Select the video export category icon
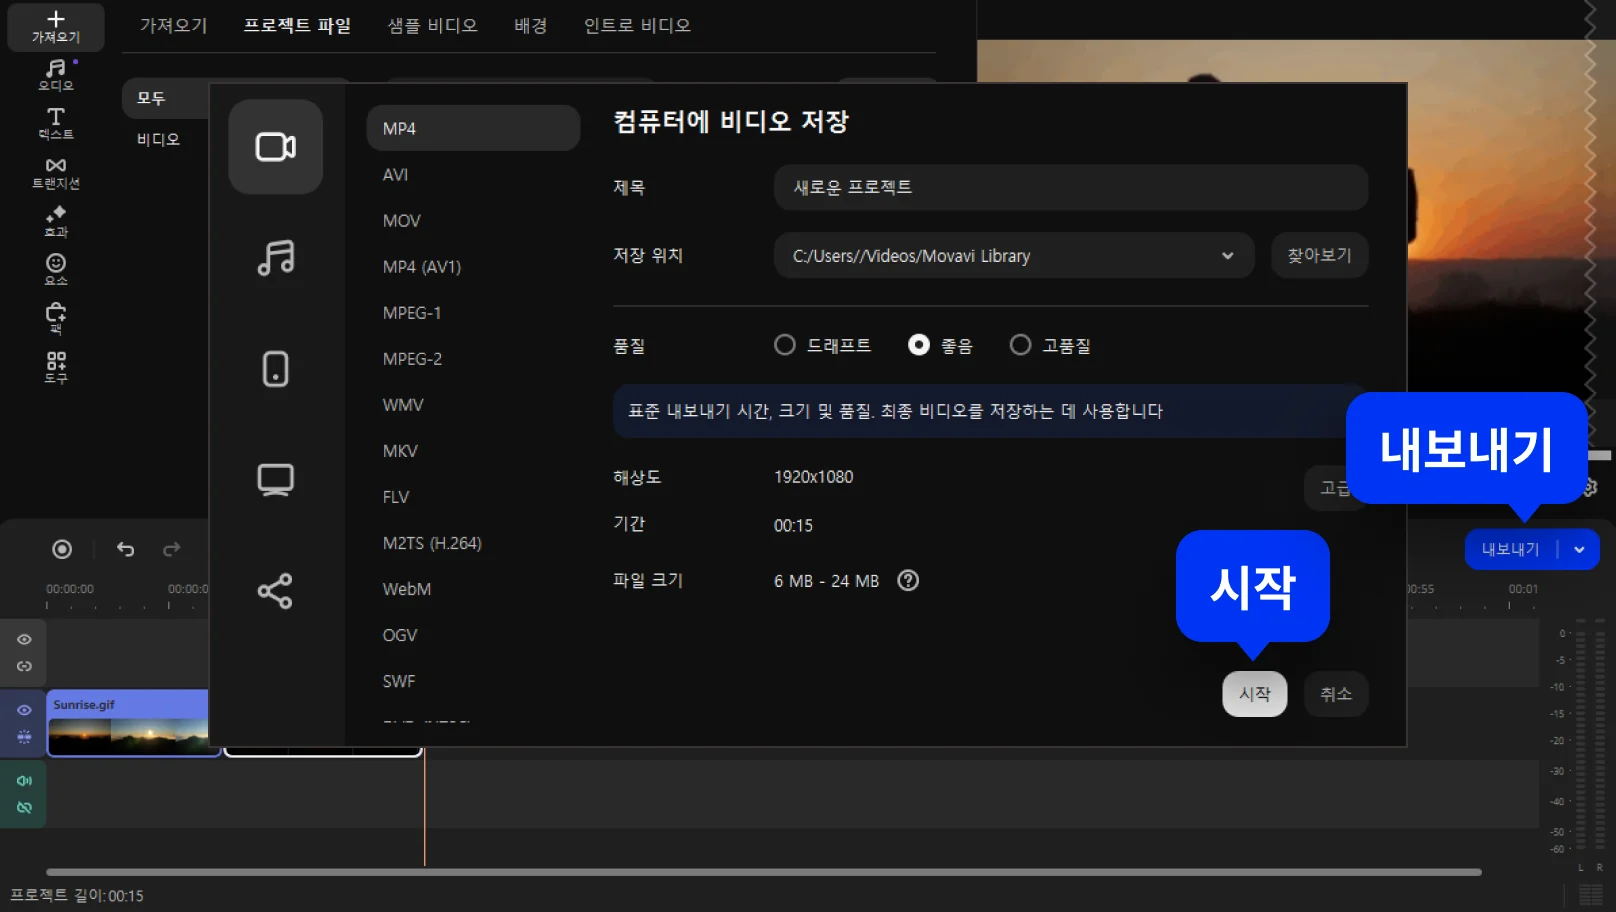Image resolution: width=1616 pixels, height=912 pixels. coord(275,147)
